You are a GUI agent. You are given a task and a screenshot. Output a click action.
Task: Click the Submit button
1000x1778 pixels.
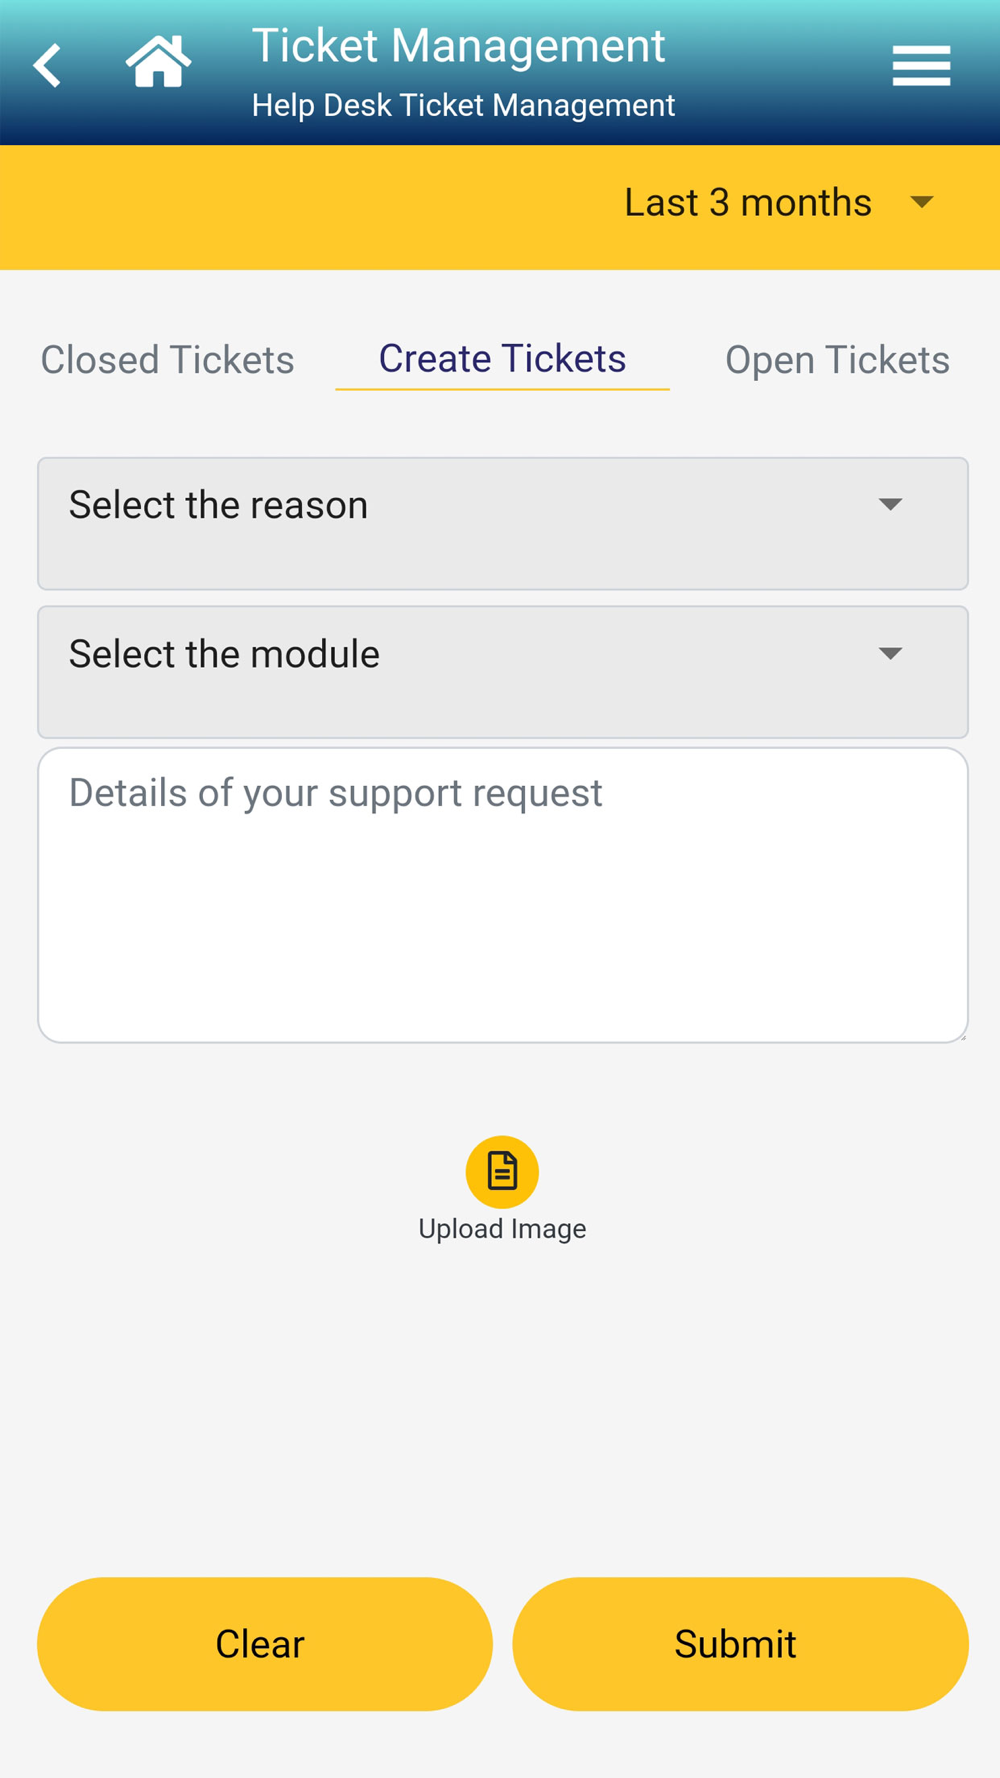(x=740, y=1644)
